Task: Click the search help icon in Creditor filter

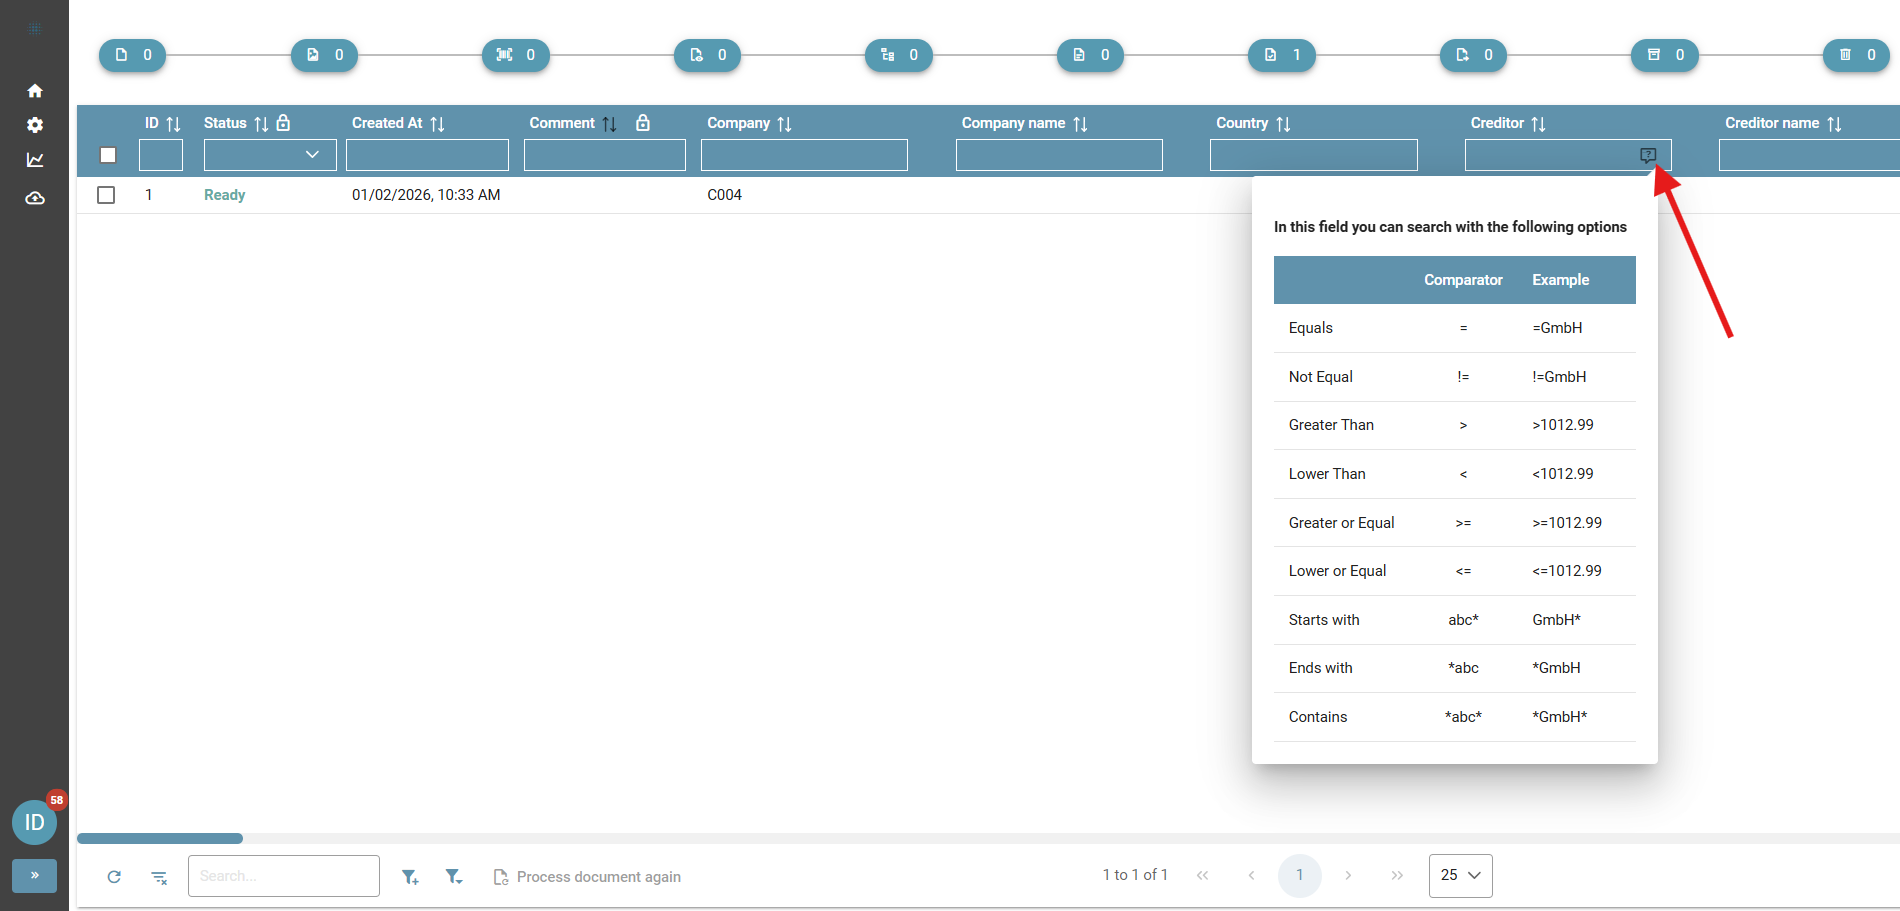Action: (x=1648, y=155)
